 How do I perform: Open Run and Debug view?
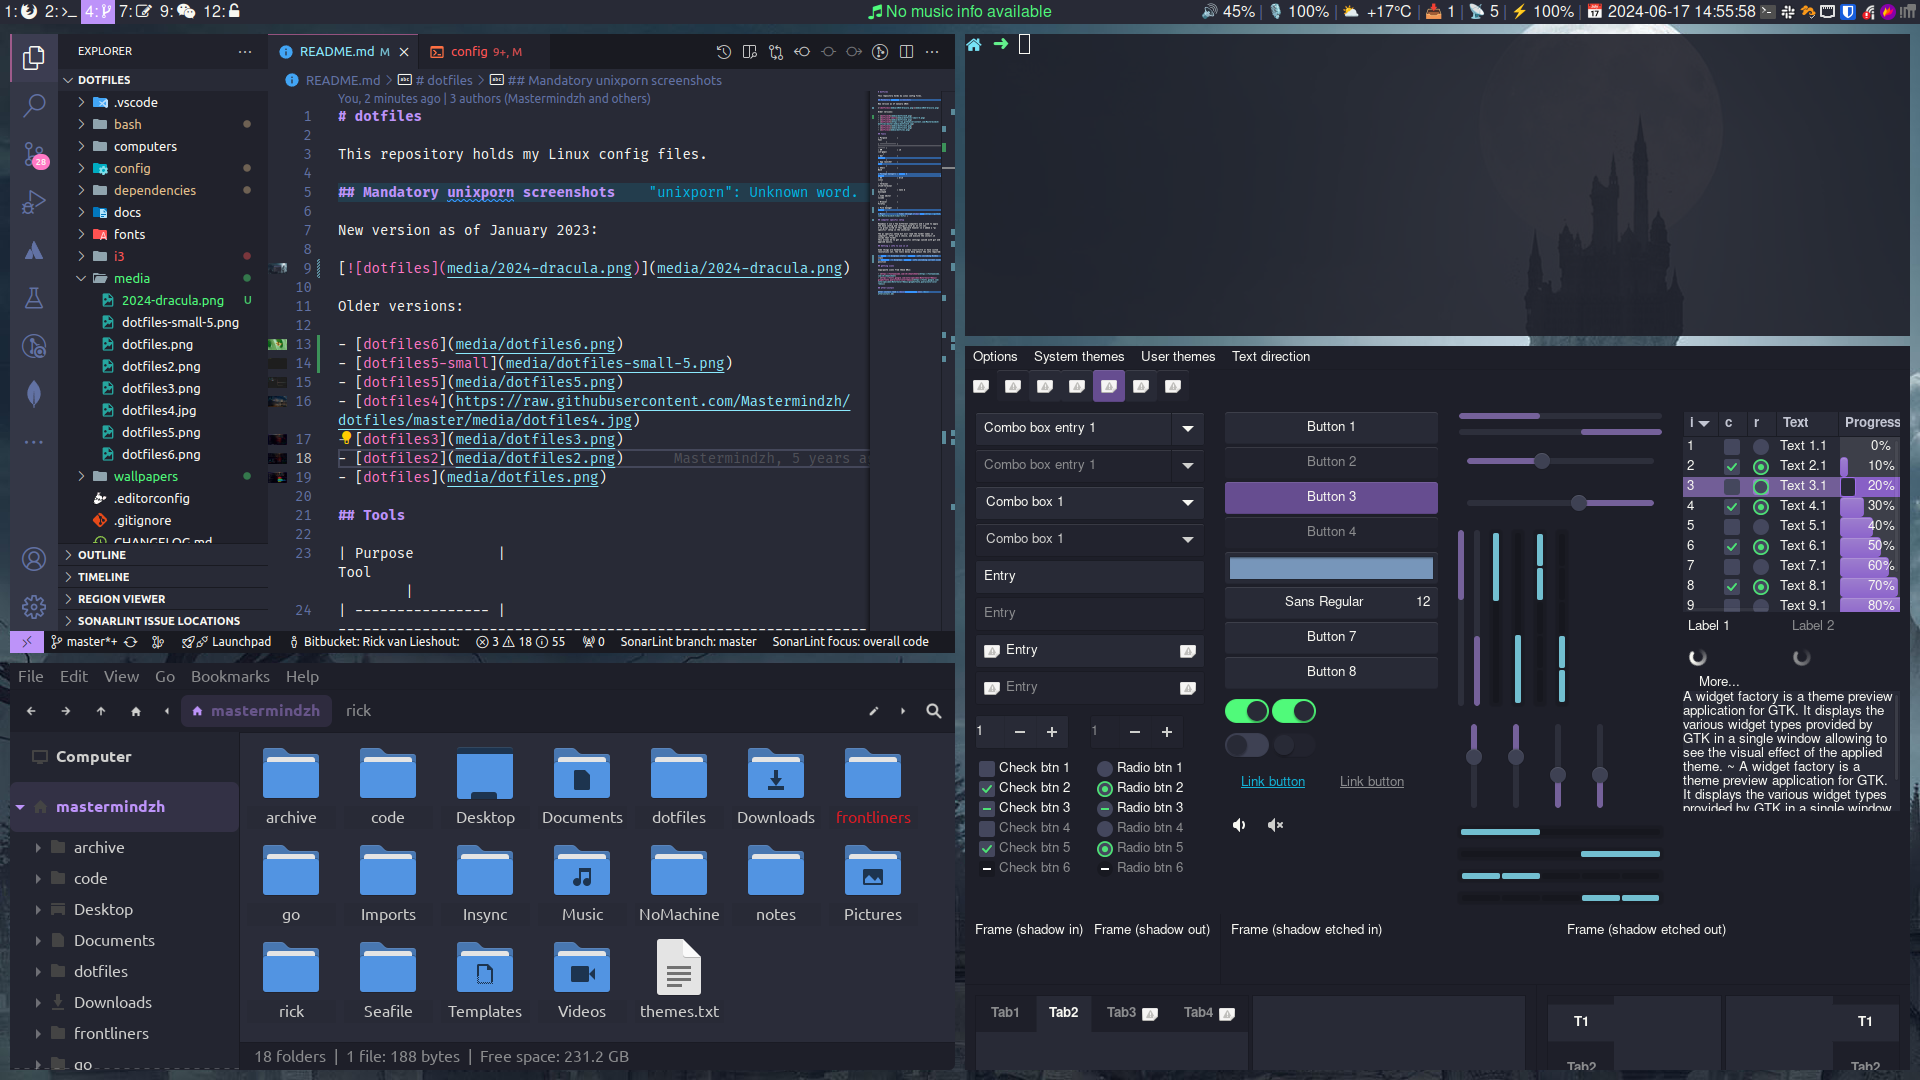34,203
